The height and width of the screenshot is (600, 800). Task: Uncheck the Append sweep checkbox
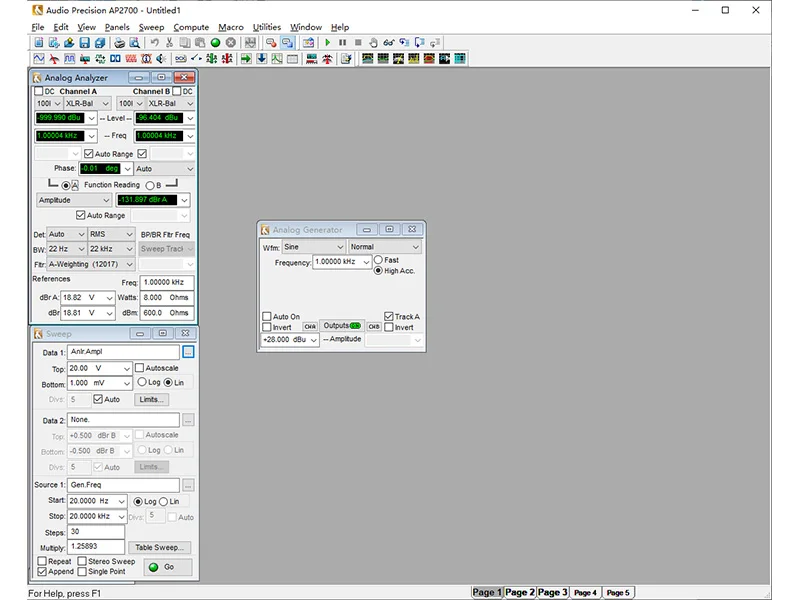(42, 571)
